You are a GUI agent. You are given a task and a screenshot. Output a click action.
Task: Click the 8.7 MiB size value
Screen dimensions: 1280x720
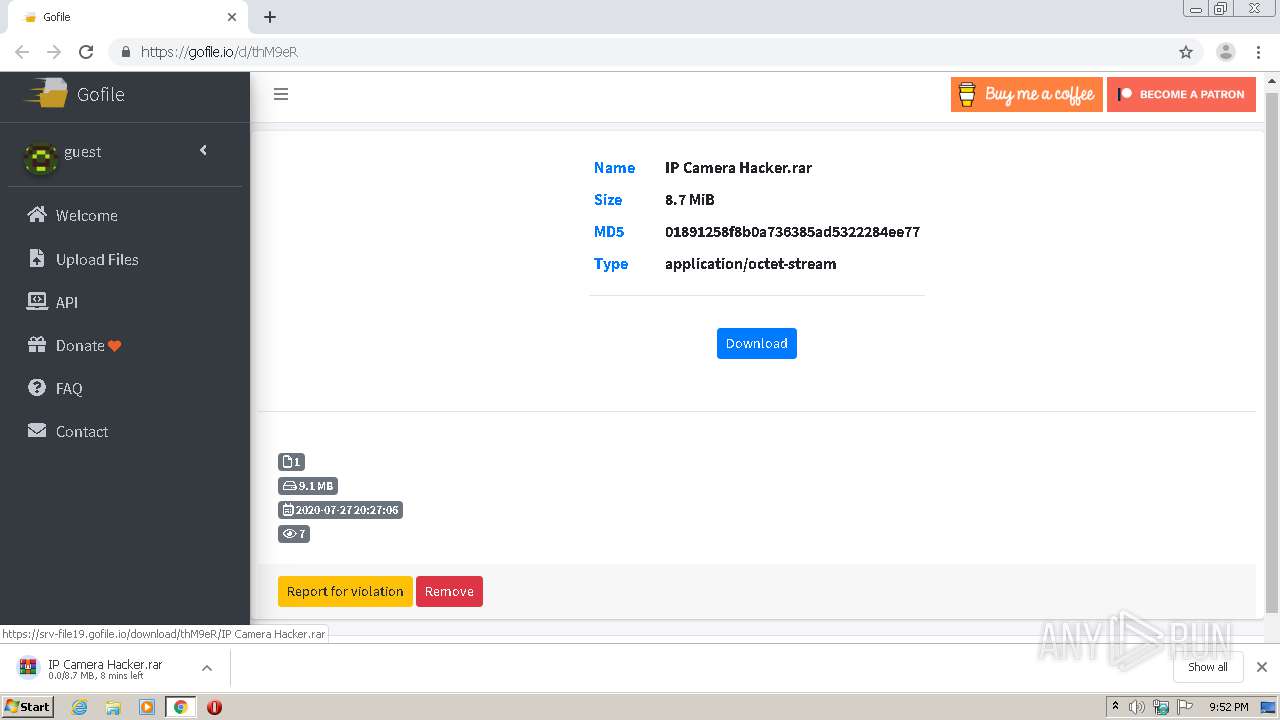pyautogui.click(x=690, y=200)
